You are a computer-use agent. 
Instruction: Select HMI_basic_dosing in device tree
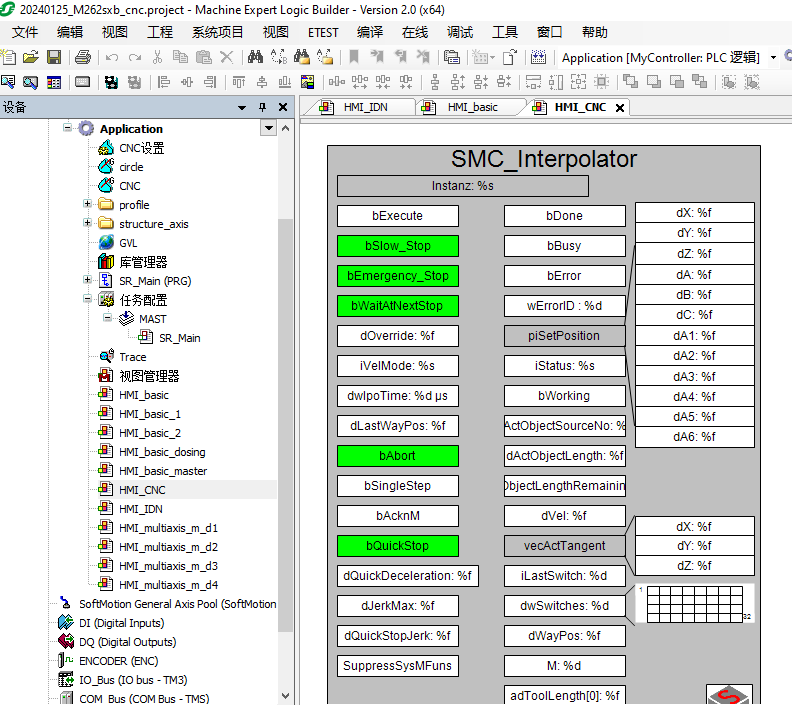point(162,452)
